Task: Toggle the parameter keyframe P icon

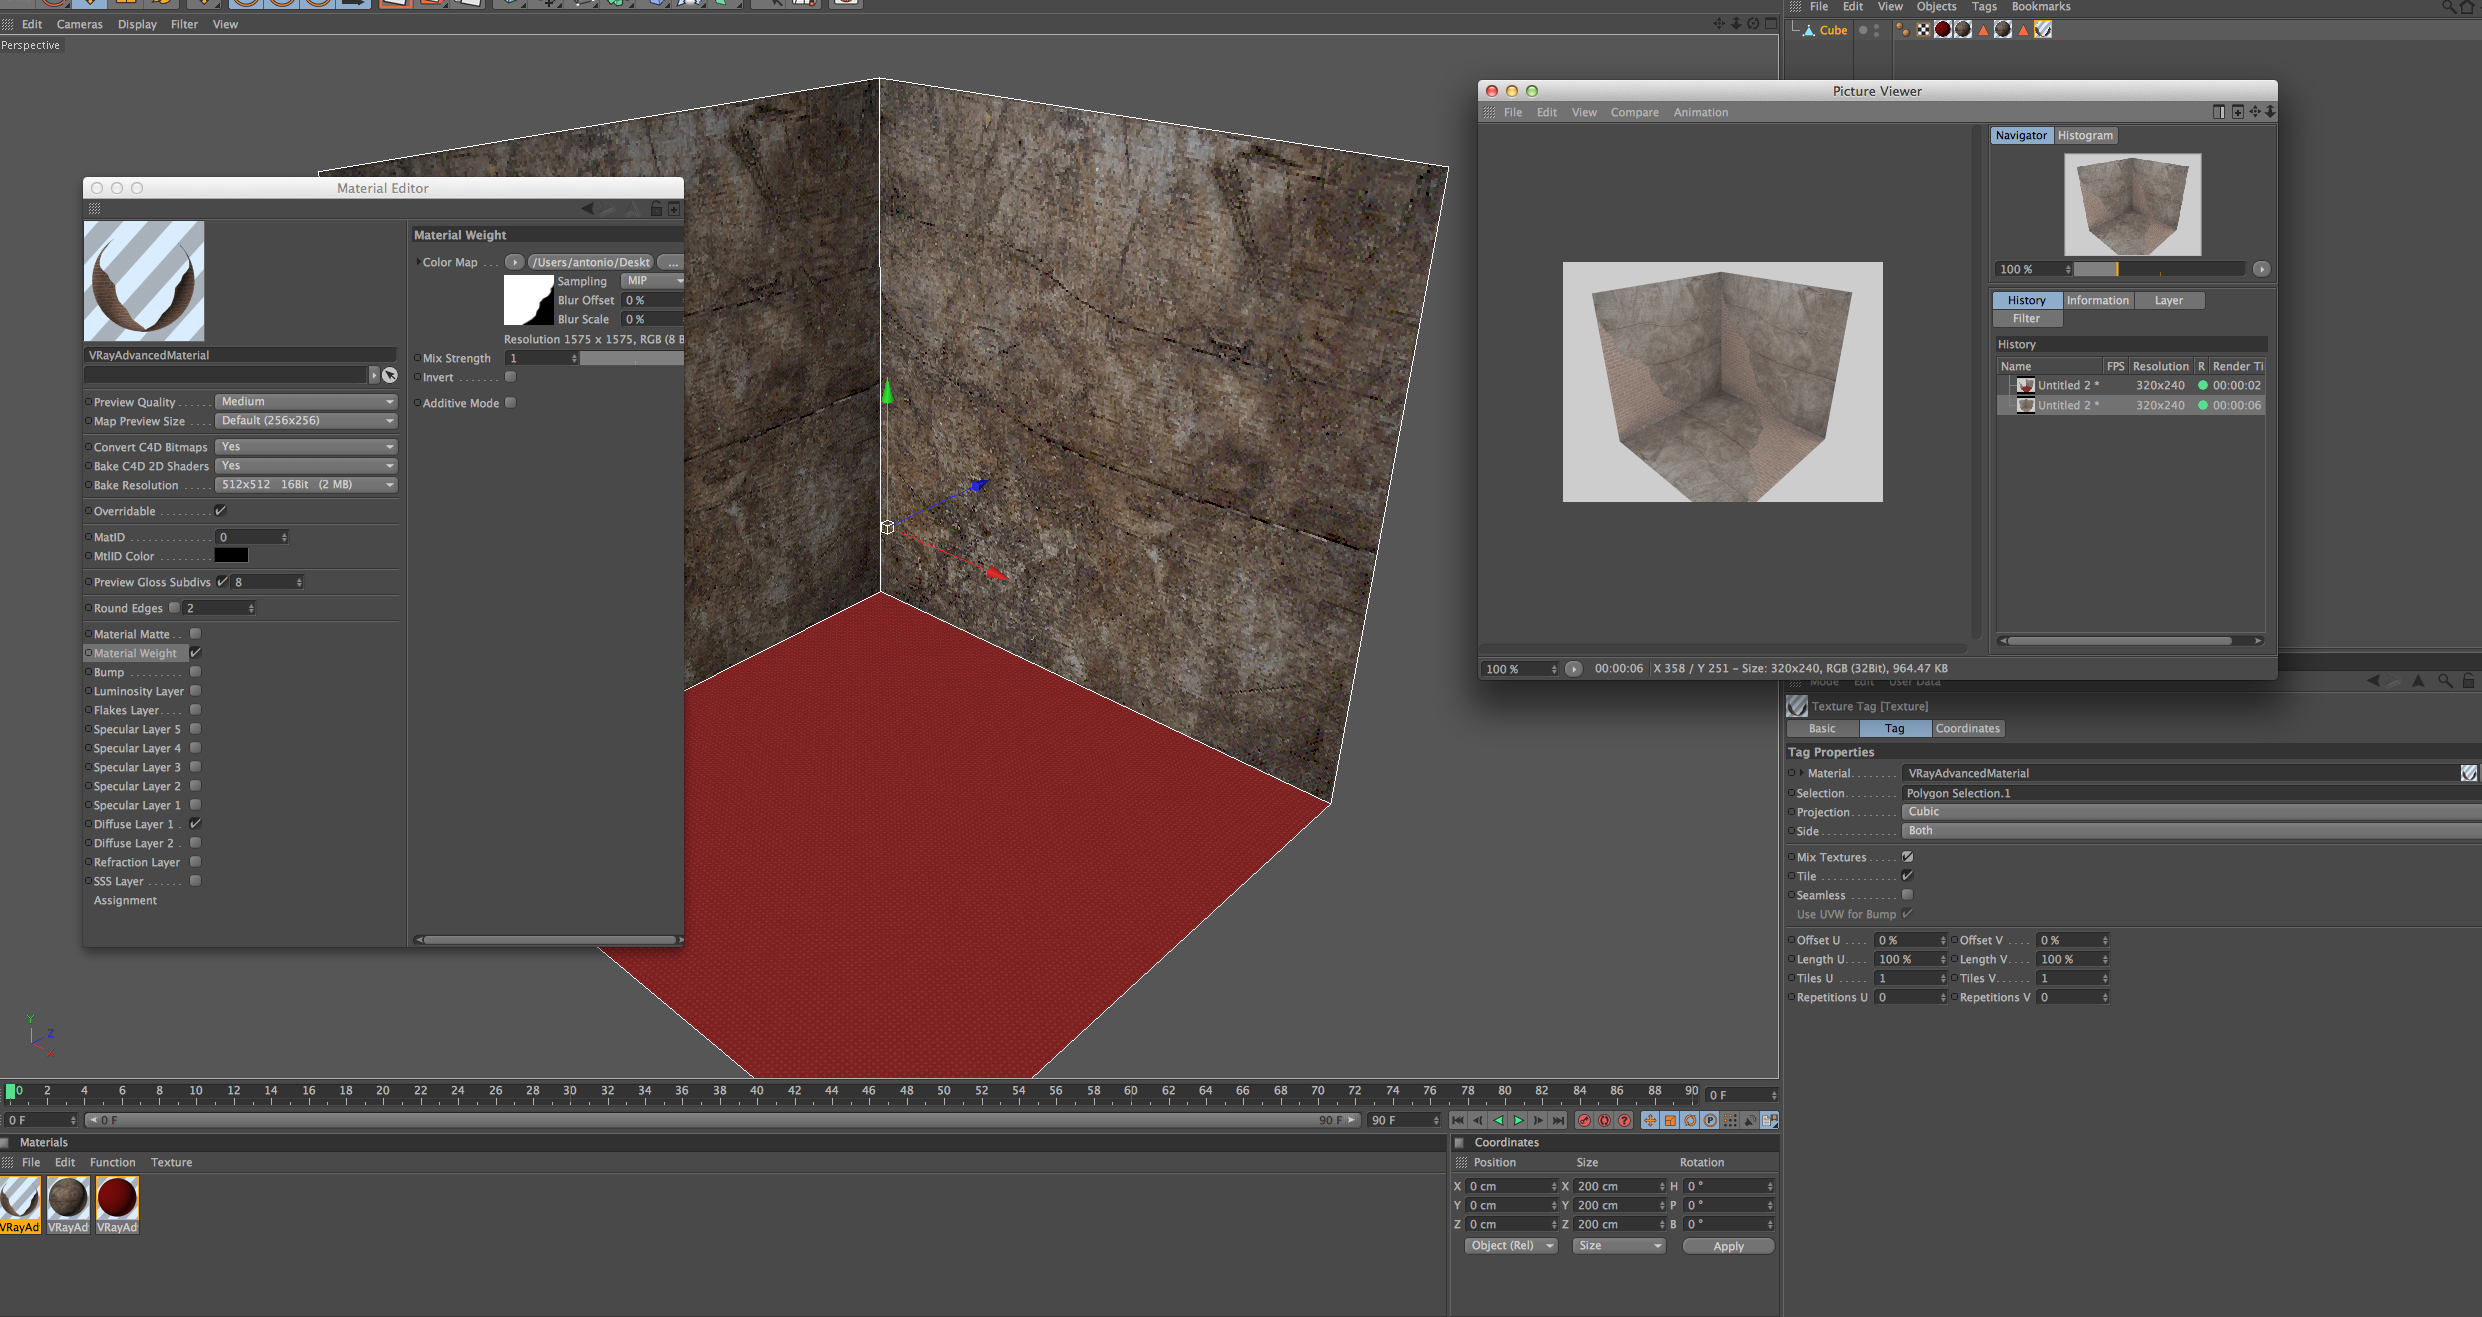Action: pyautogui.click(x=1710, y=1121)
